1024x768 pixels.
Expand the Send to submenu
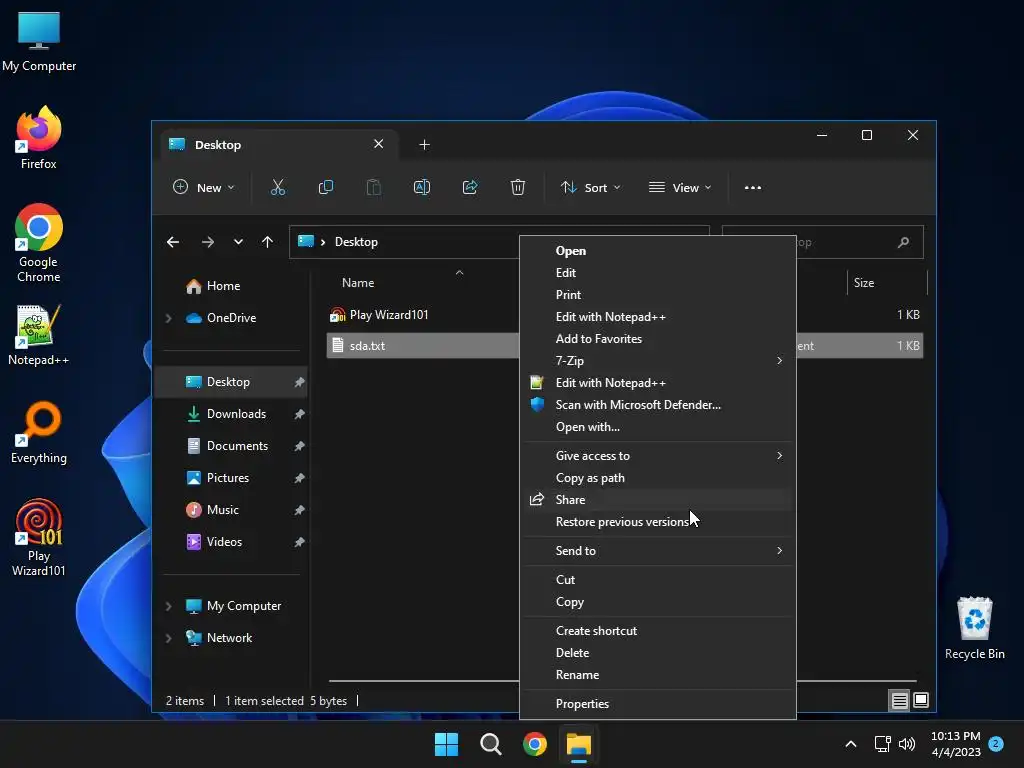click(x=658, y=551)
